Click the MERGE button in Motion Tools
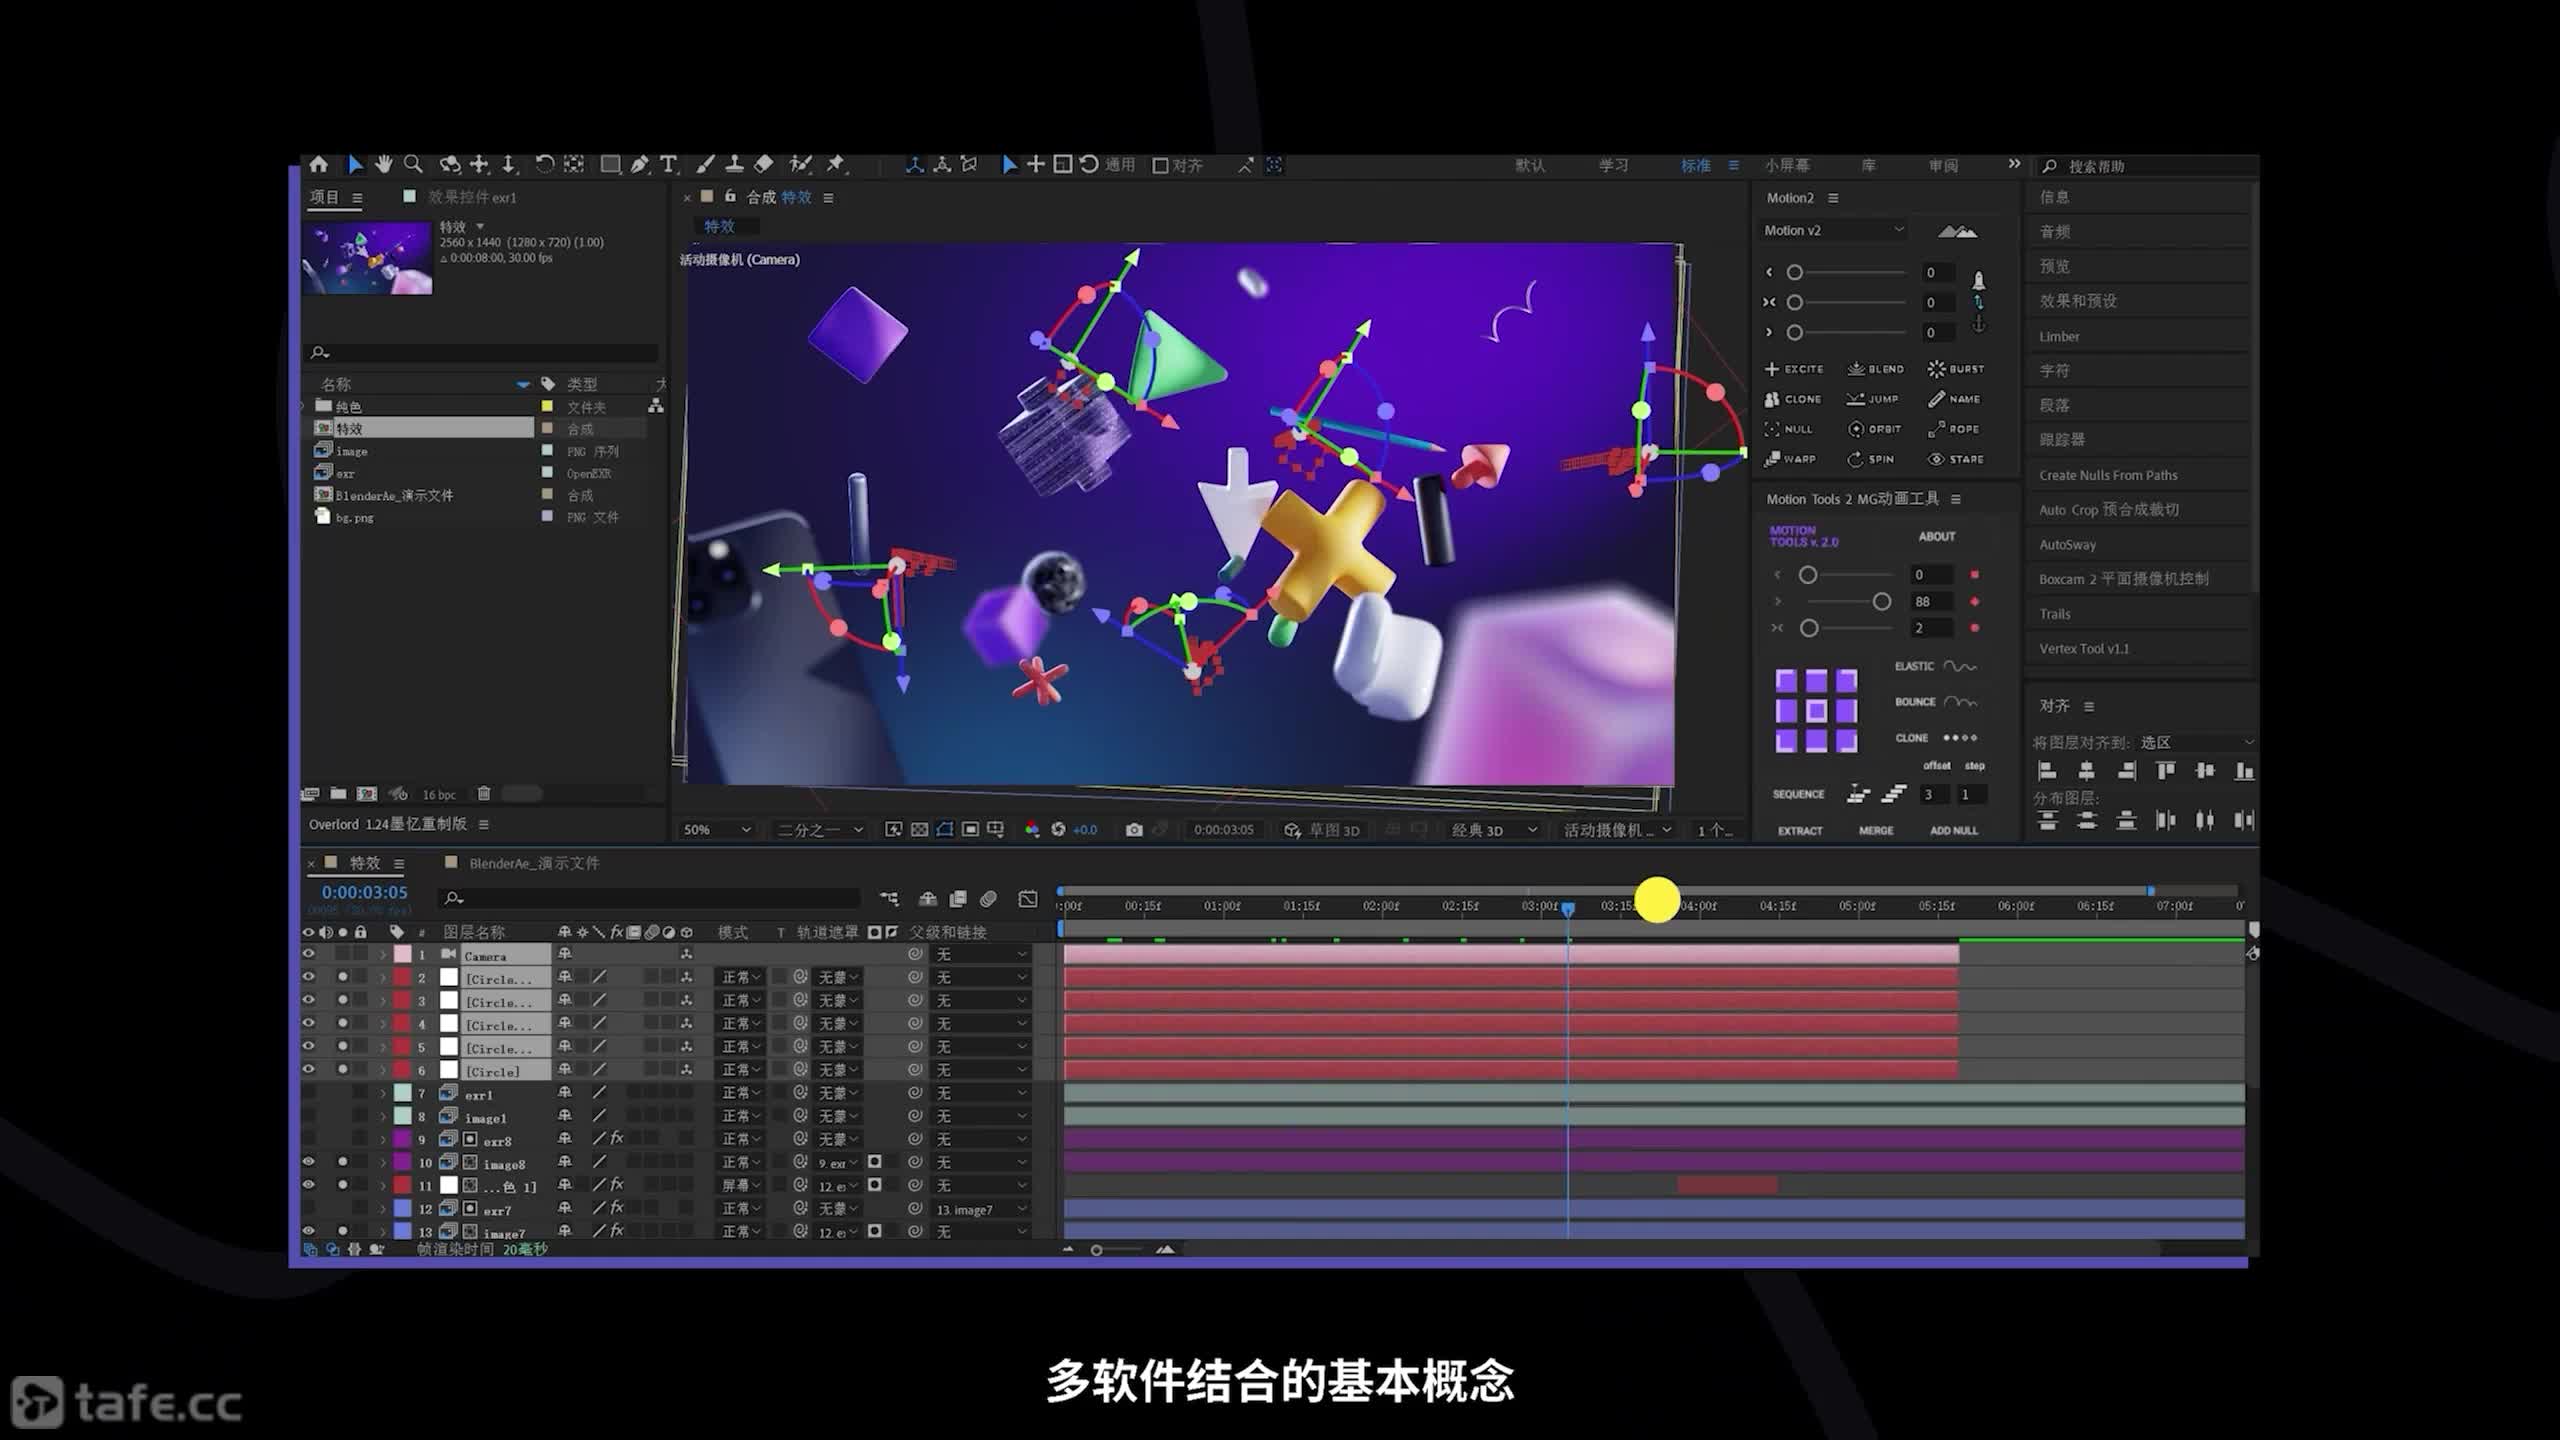The width and height of the screenshot is (2560, 1440). [x=1876, y=831]
